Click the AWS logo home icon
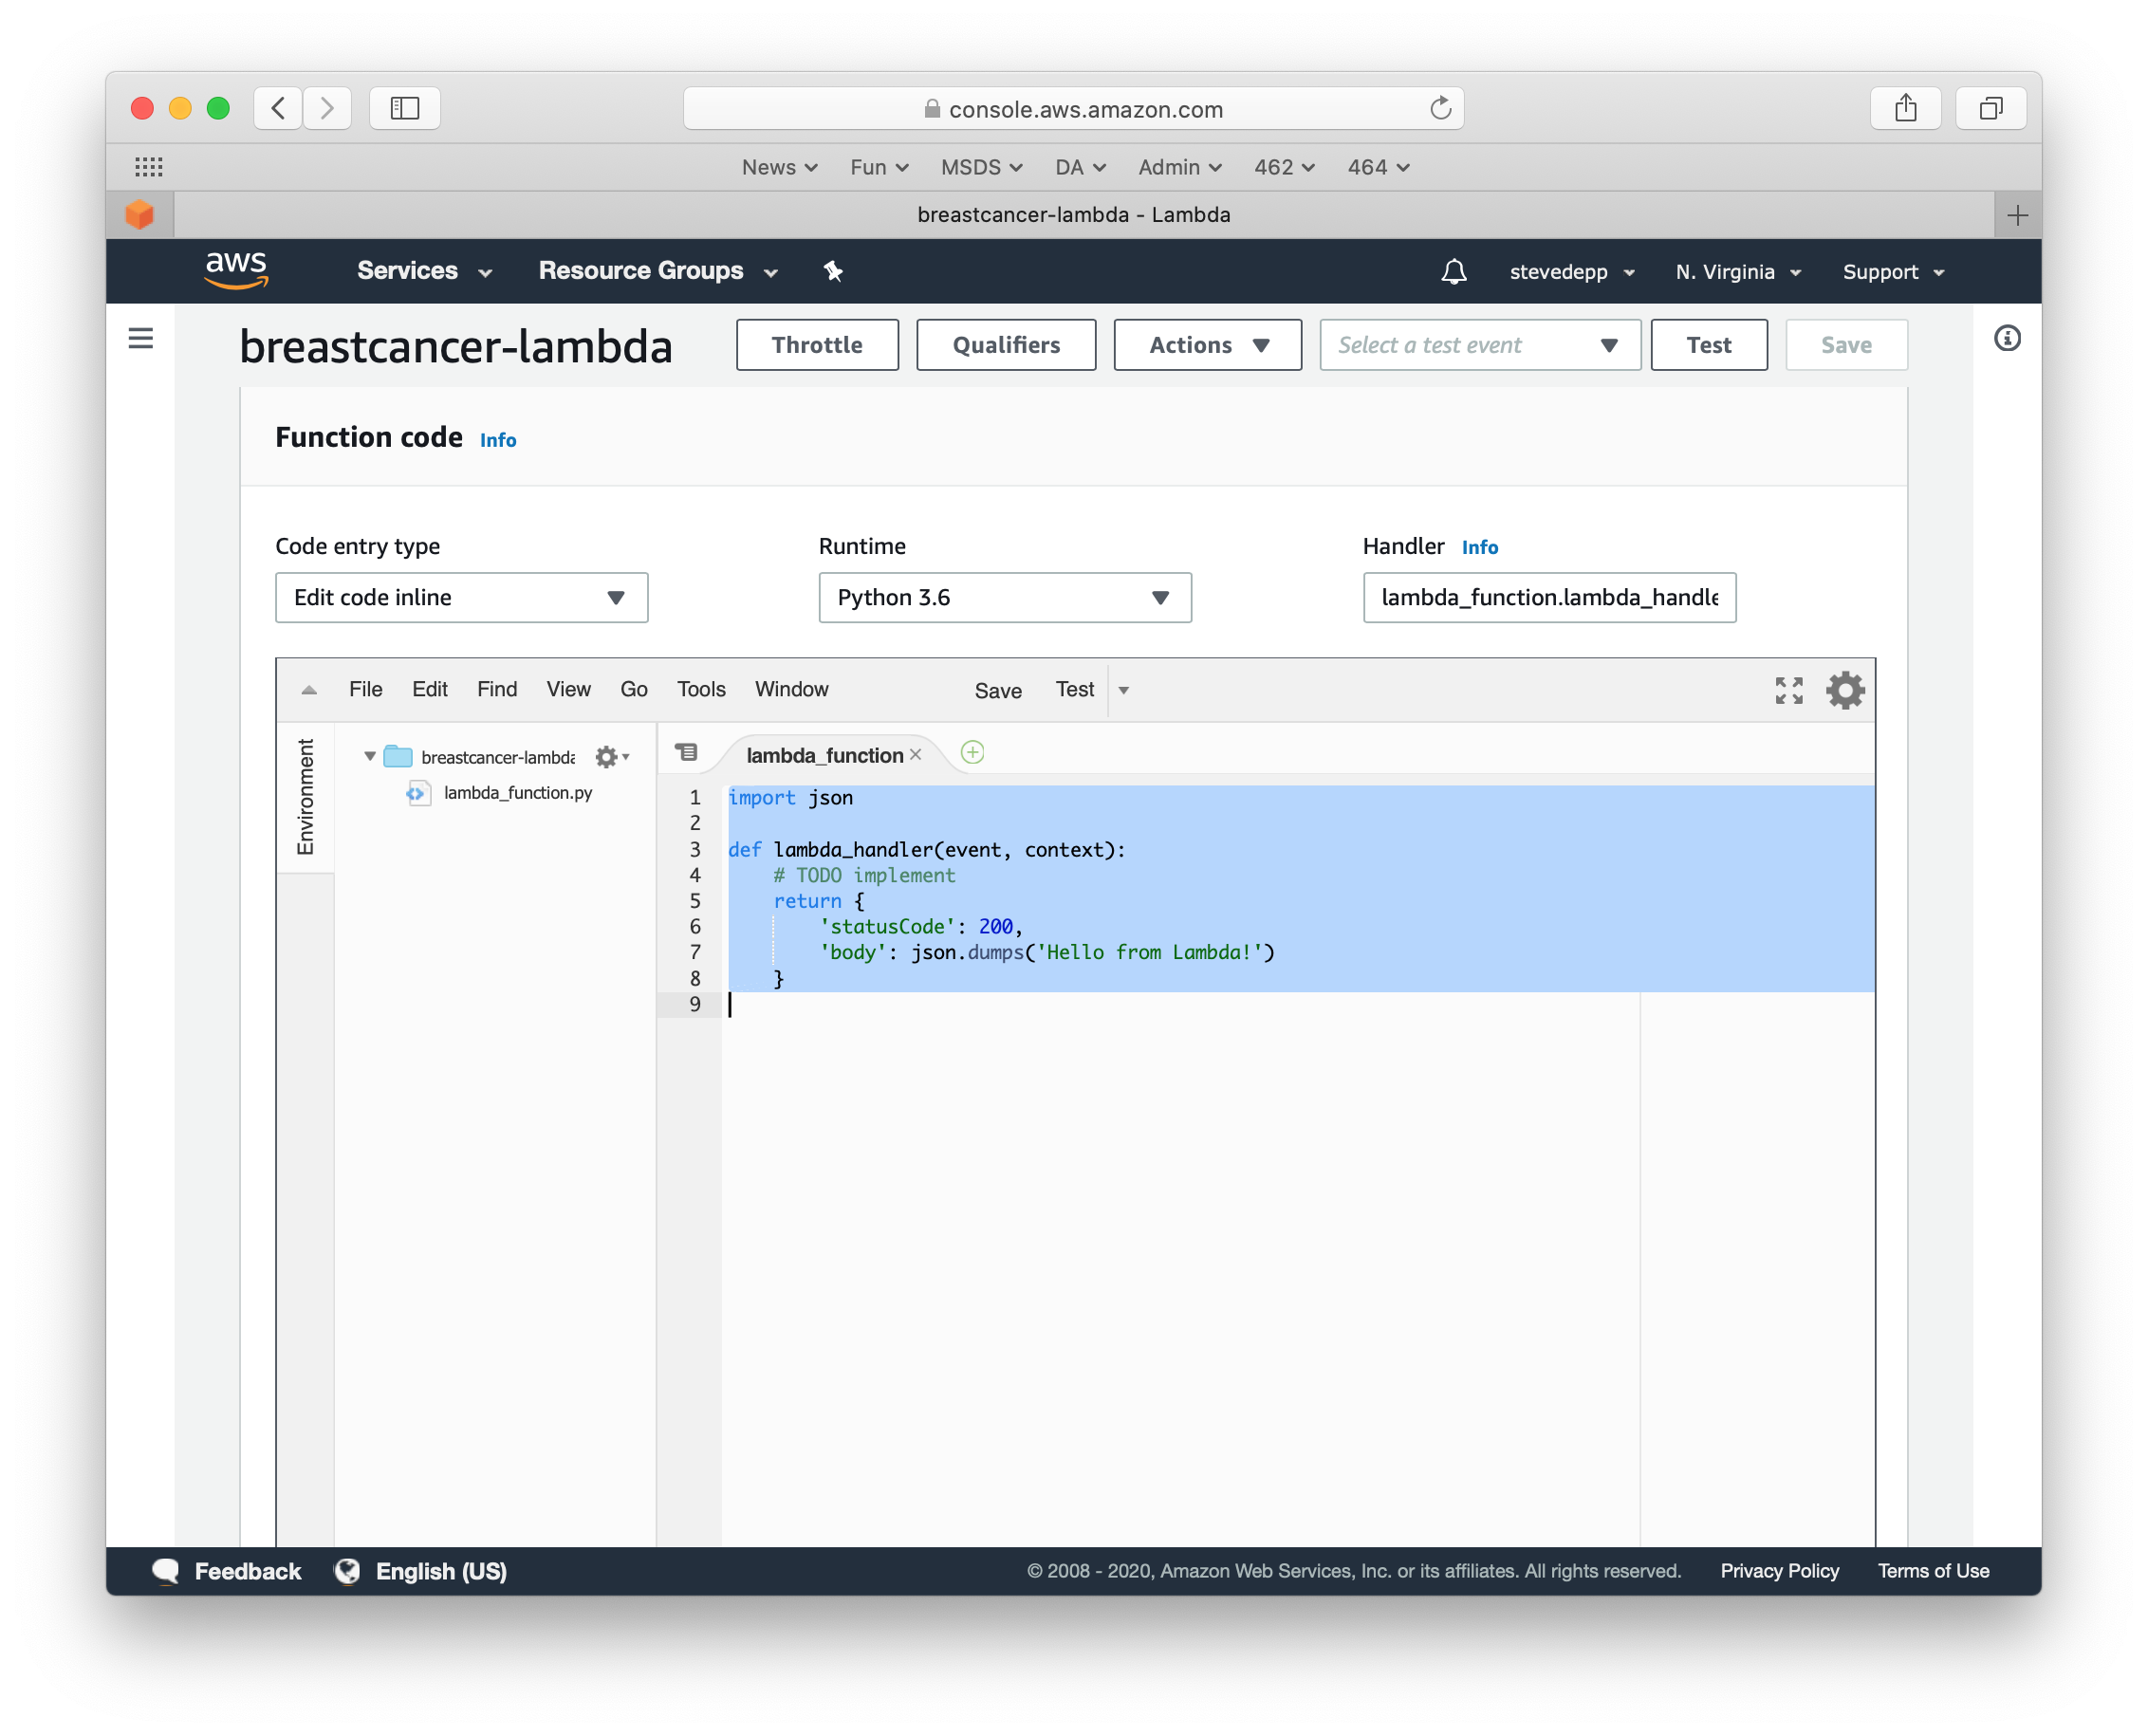The height and width of the screenshot is (1736, 2148). click(x=236, y=271)
